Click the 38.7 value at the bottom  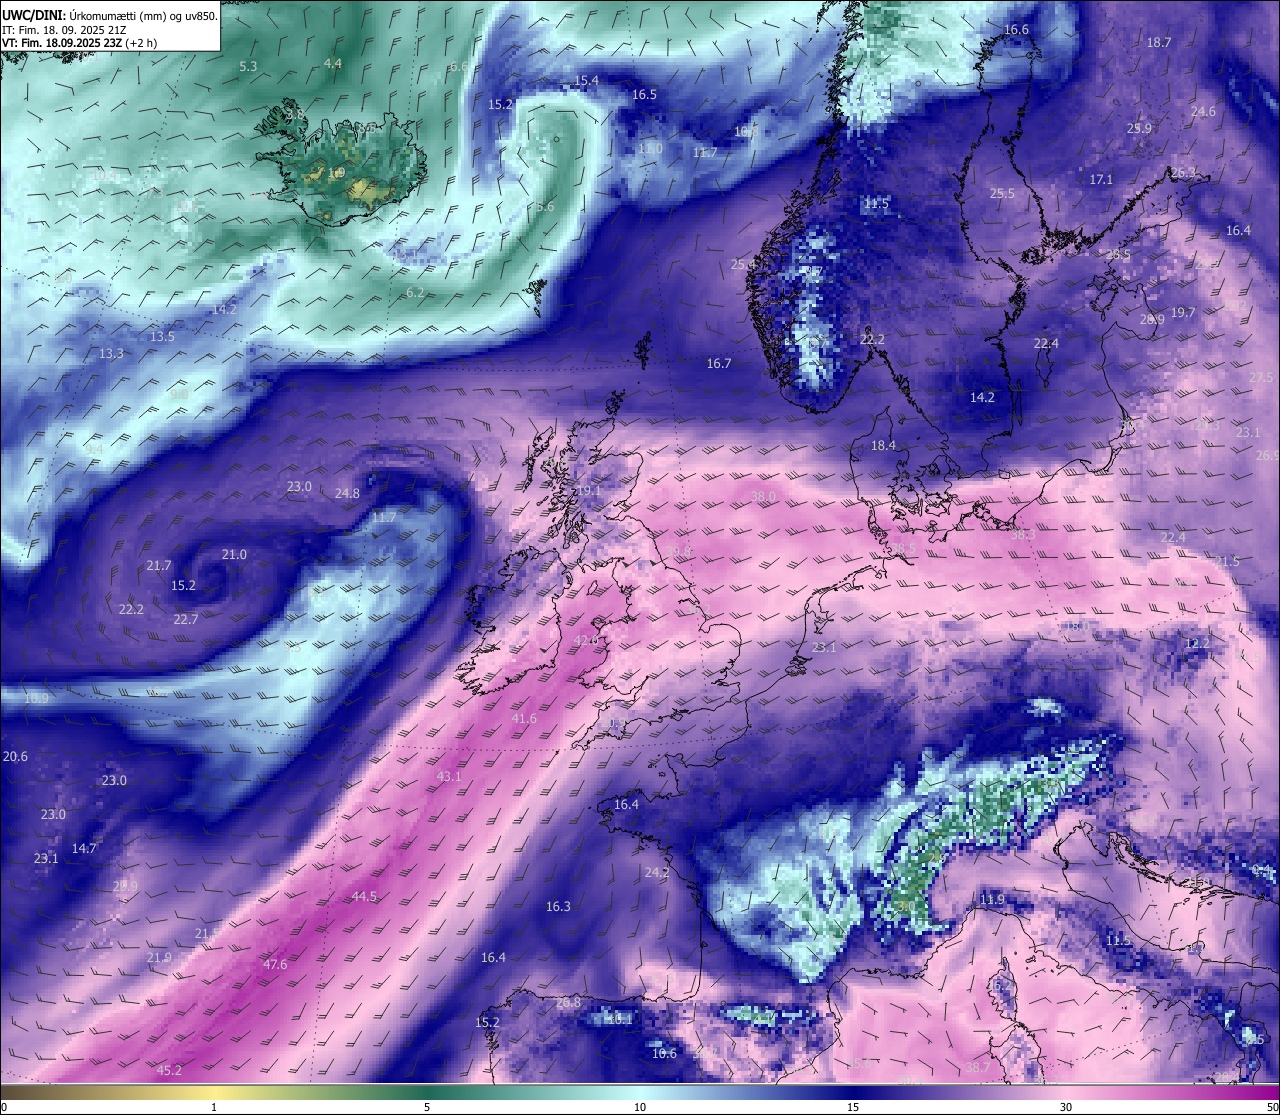point(977,1067)
